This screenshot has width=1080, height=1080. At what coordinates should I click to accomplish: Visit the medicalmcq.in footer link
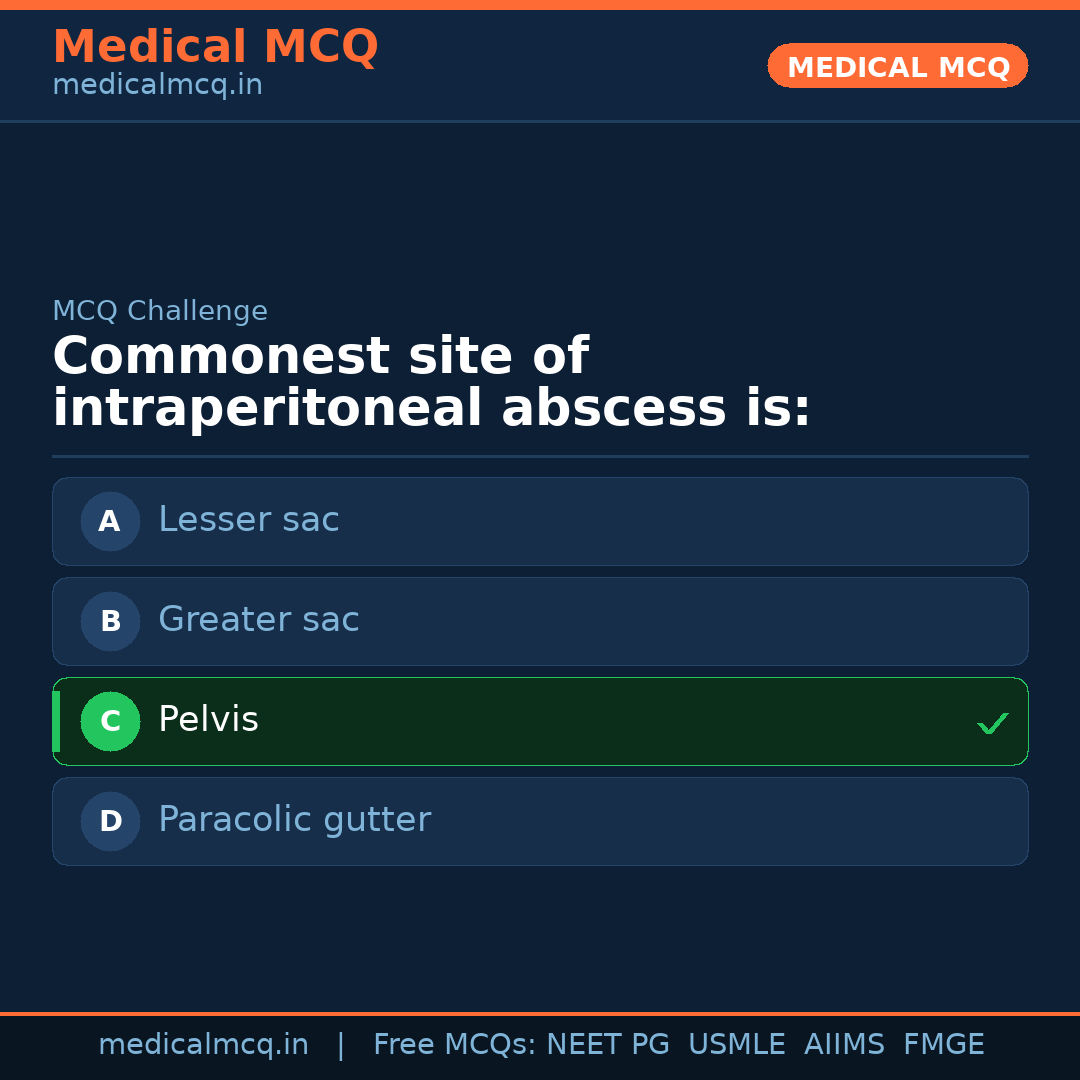(x=204, y=1044)
